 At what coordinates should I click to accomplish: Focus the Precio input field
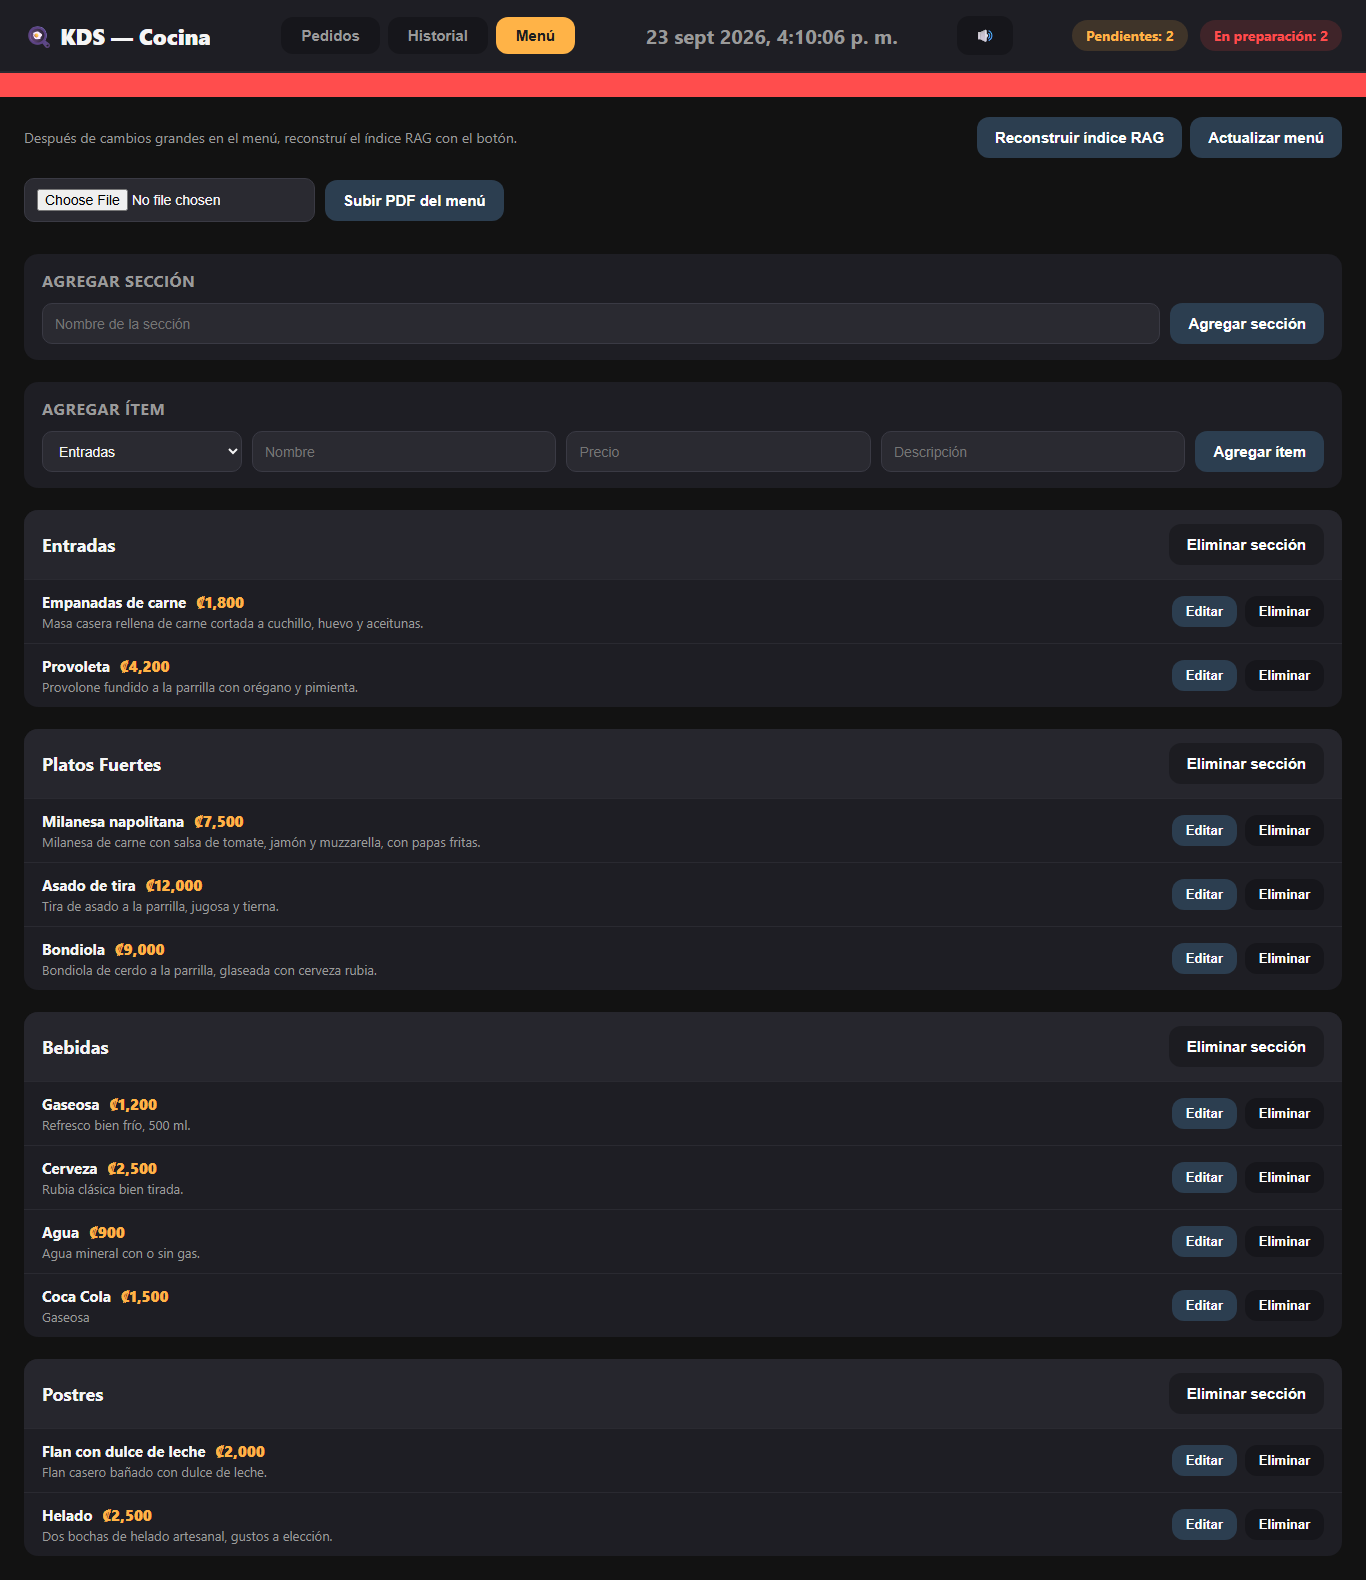tap(718, 452)
